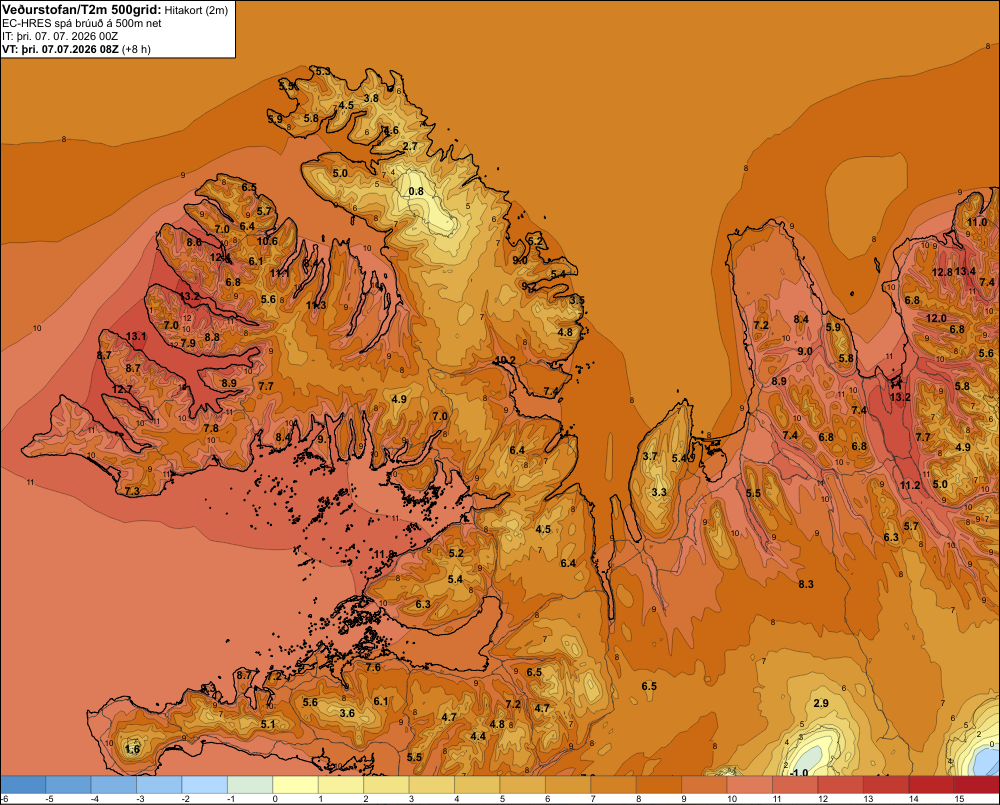
Task: Click the legend swatch between -3 and -2
Action: [x=159, y=785]
